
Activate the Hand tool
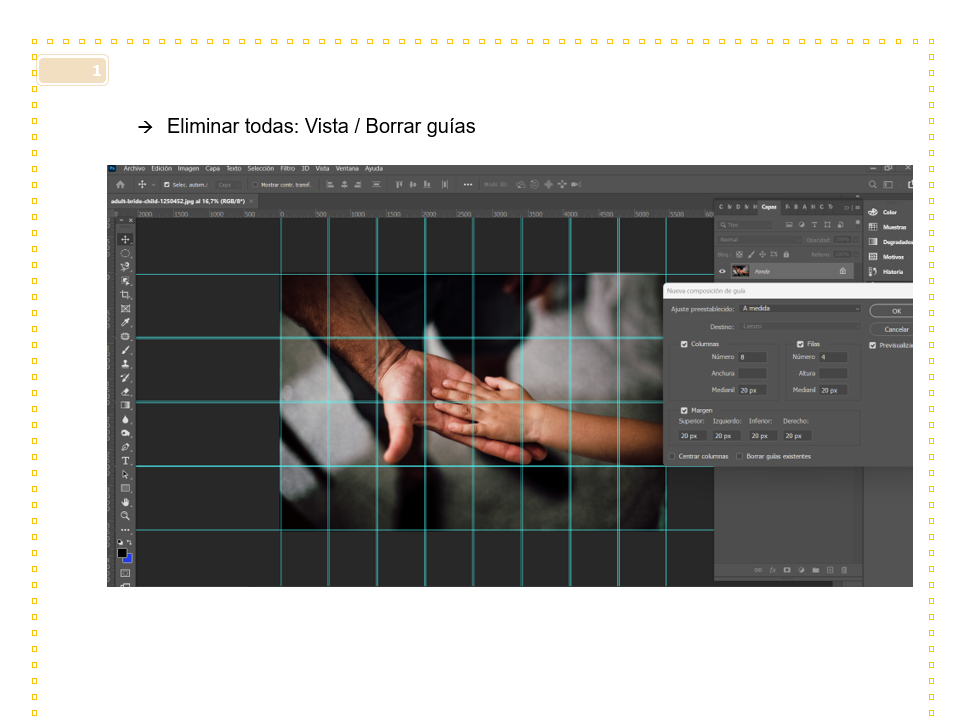click(x=125, y=502)
